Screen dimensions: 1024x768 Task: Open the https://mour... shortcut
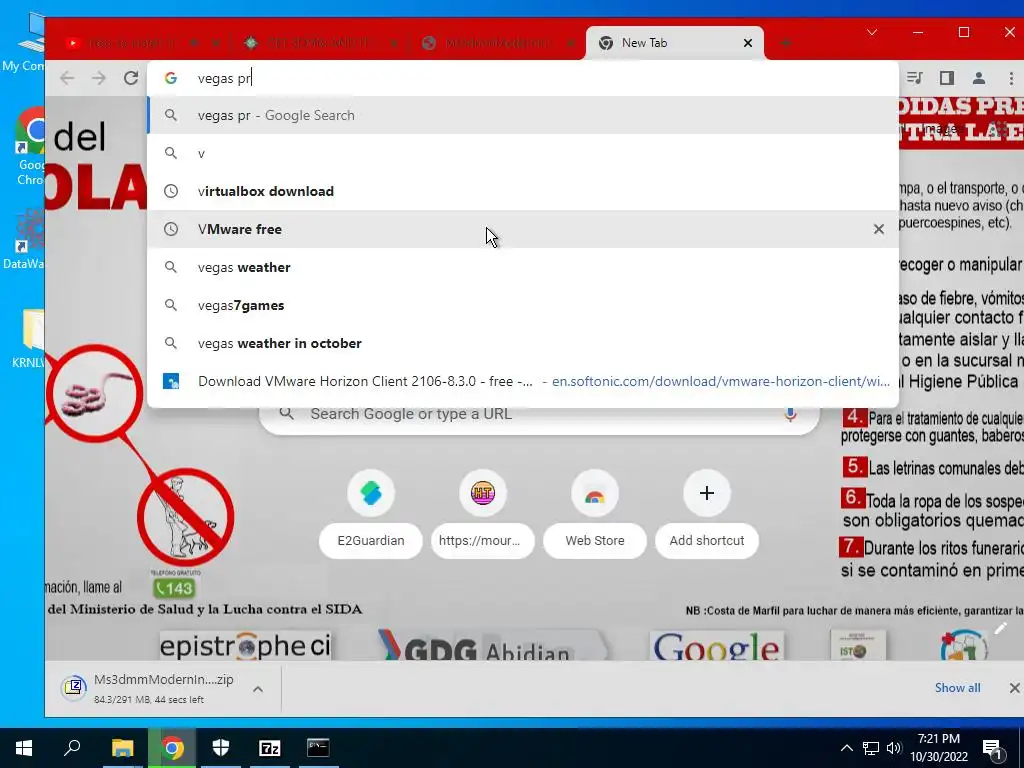[x=483, y=513]
